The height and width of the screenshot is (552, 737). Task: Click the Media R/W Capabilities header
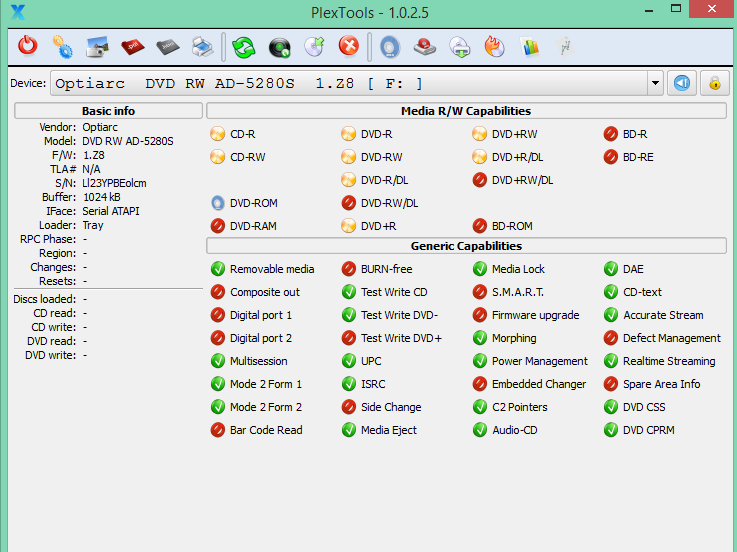click(466, 111)
